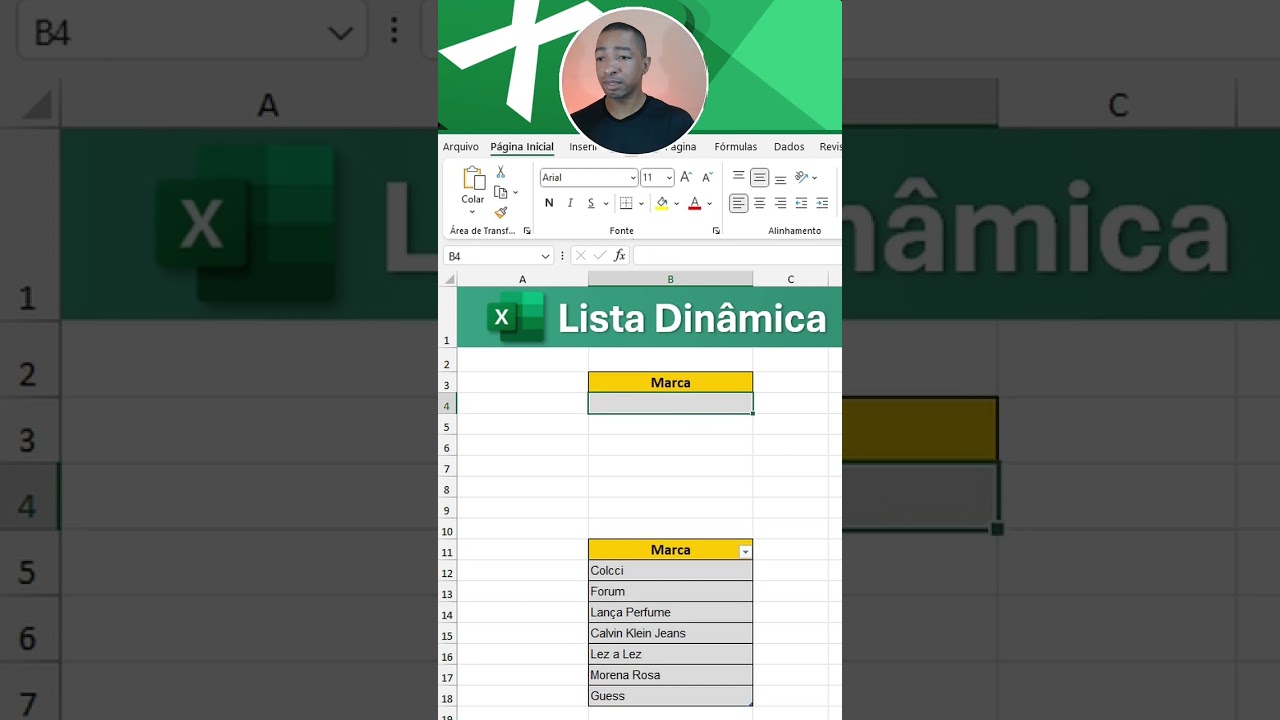Click the Borders grid icon
This screenshot has width=1280, height=720.
pos(626,203)
